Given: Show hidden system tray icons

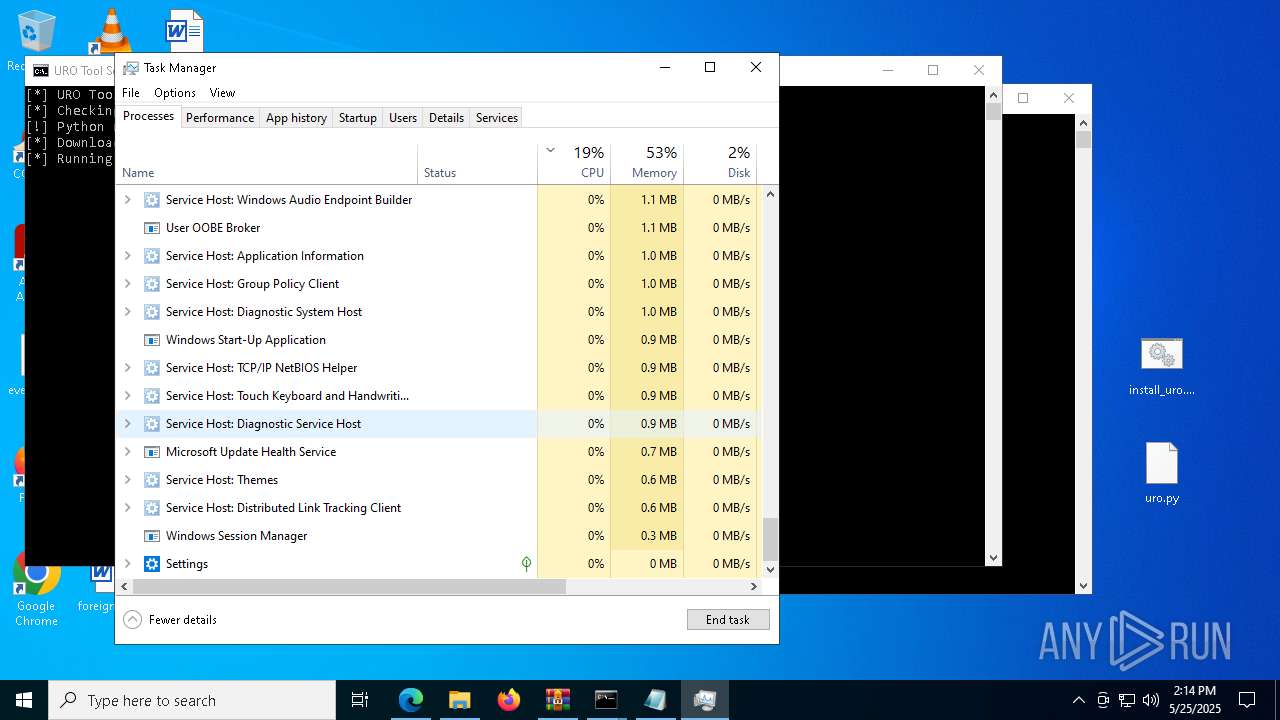Looking at the screenshot, I should click(1078, 700).
